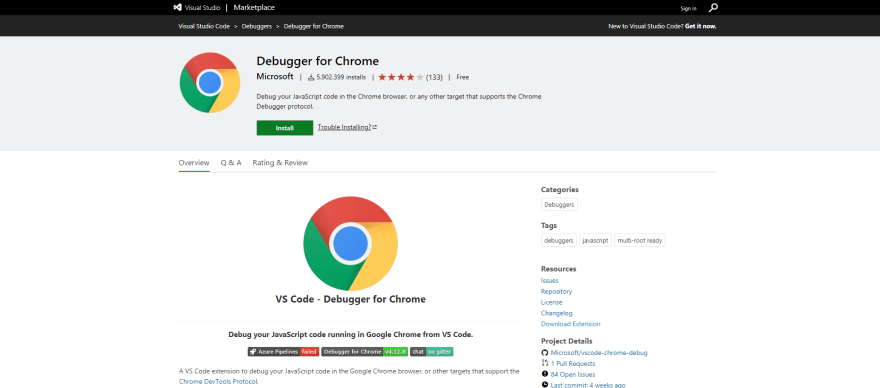
Task: Go to Debuggers breadcrumb
Action: pyautogui.click(x=257, y=26)
